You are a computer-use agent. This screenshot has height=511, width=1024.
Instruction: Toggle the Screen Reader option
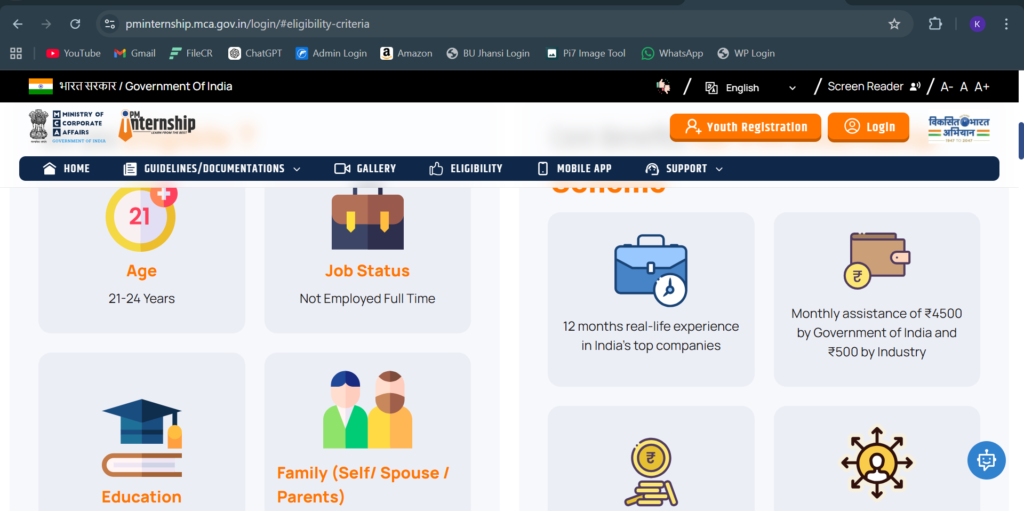tap(872, 87)
